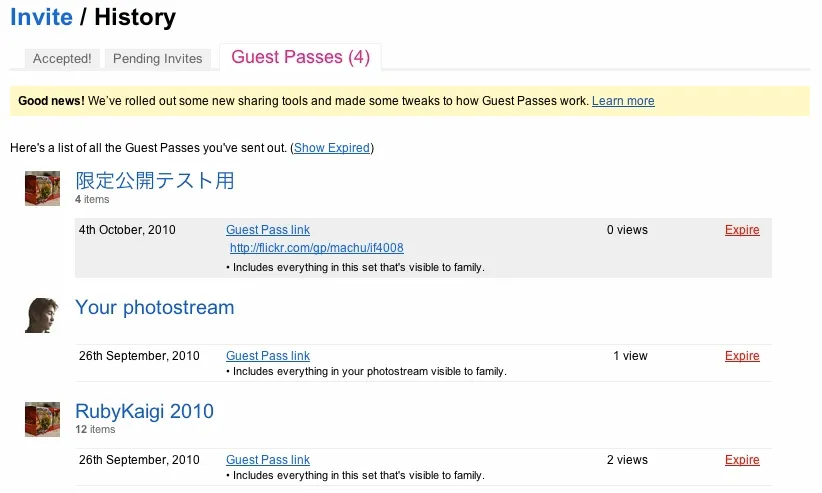Viewport: 822px width, 493px height.
Task: Switch to Pending Invites tab
Action: pyautogui.click(x=158, y=59)
